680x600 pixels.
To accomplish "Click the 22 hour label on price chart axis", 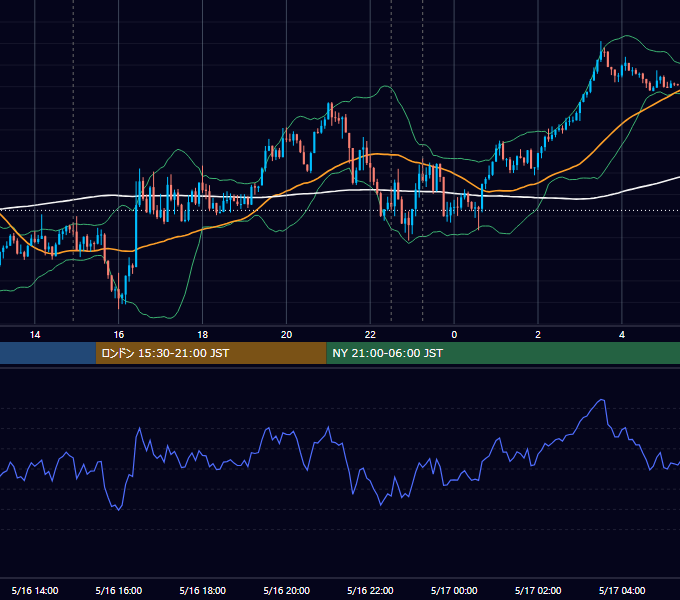I will 370,335.
